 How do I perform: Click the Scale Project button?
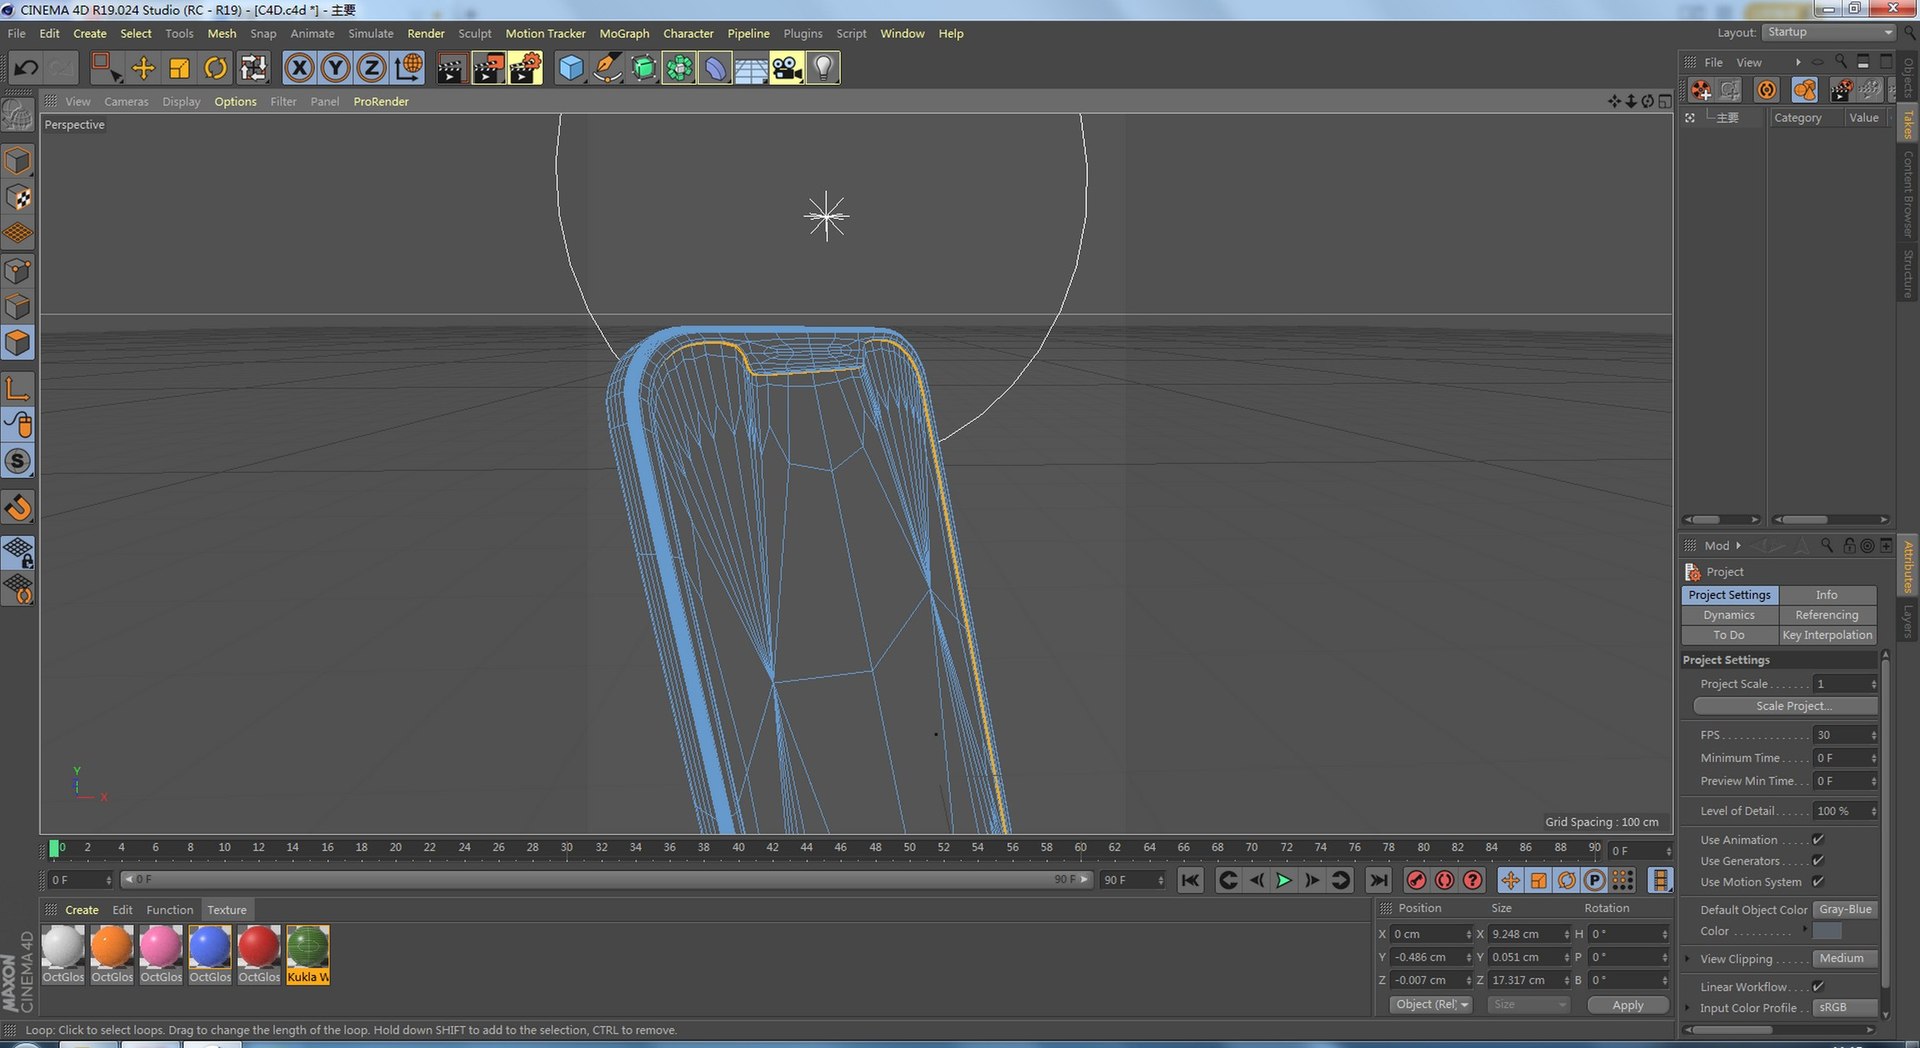(1785, 706)
